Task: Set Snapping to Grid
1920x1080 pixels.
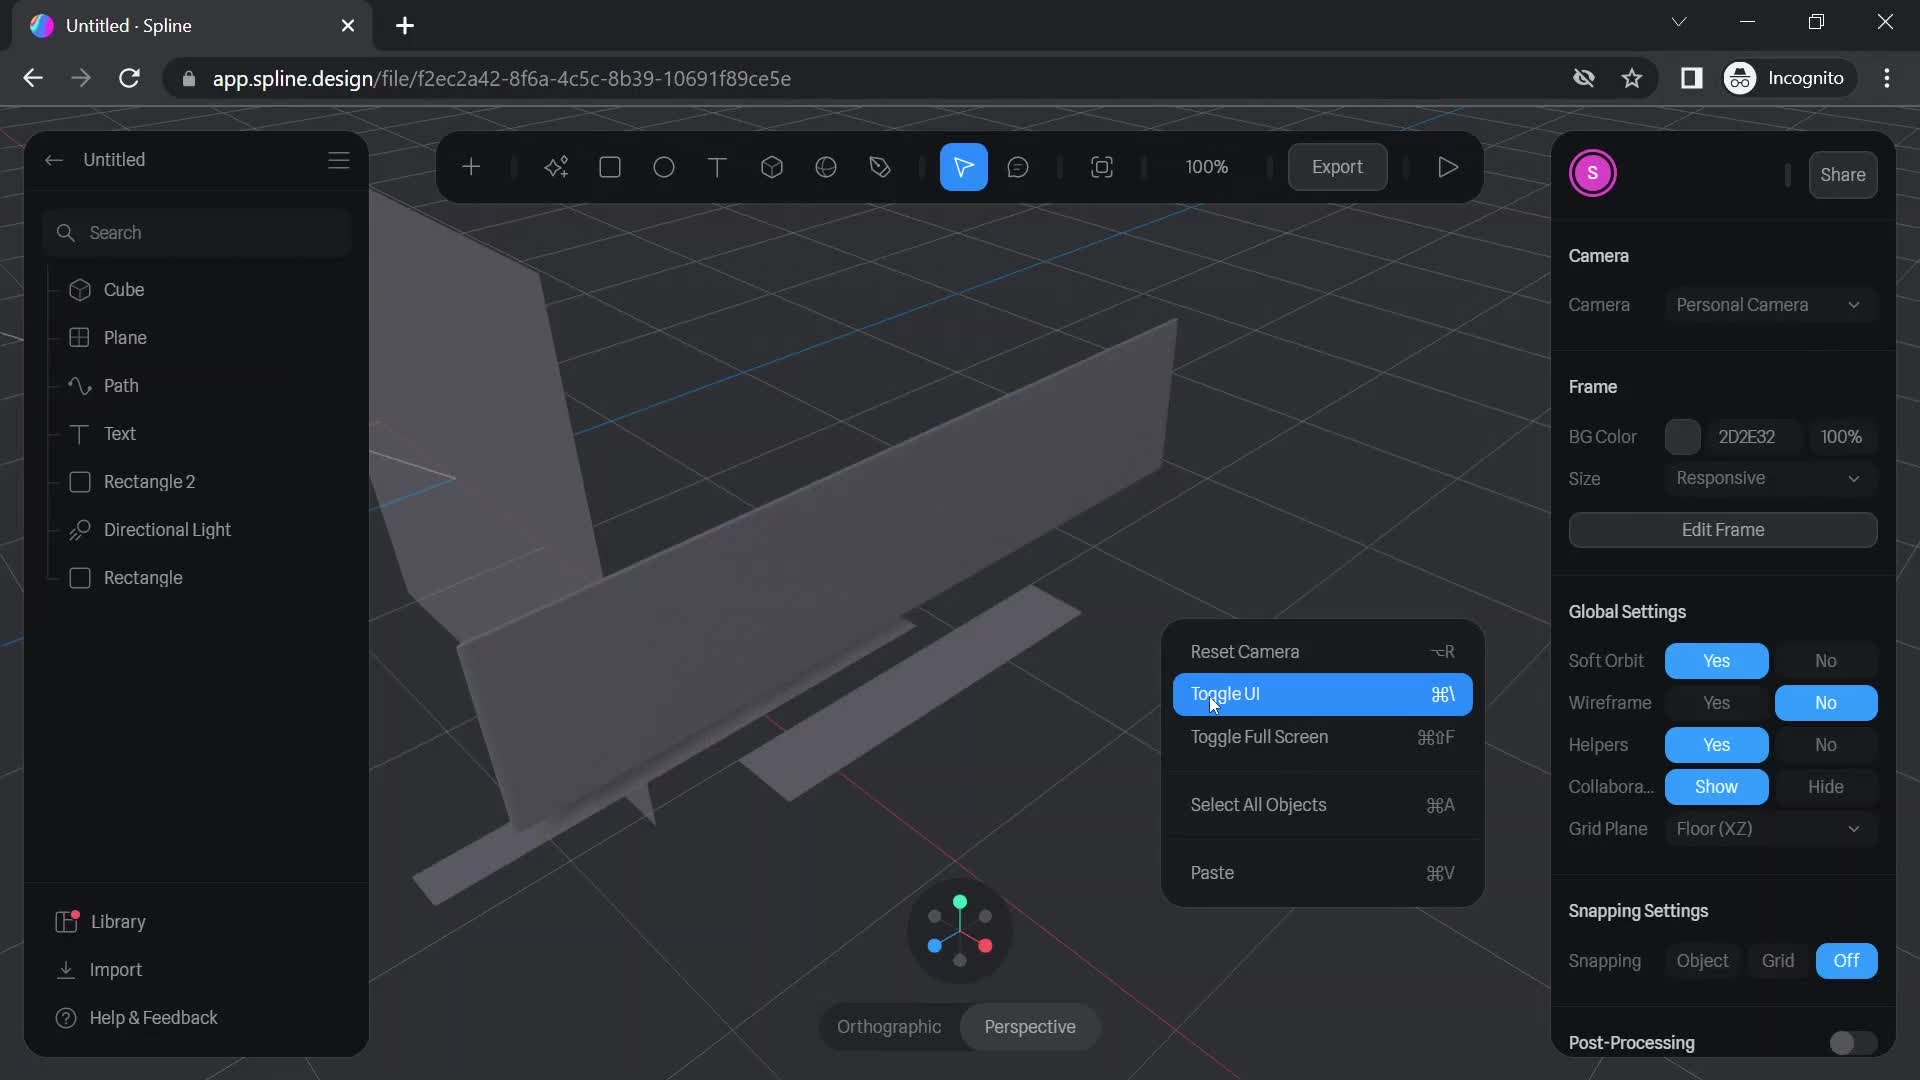Action: (x=1778, y=961)
